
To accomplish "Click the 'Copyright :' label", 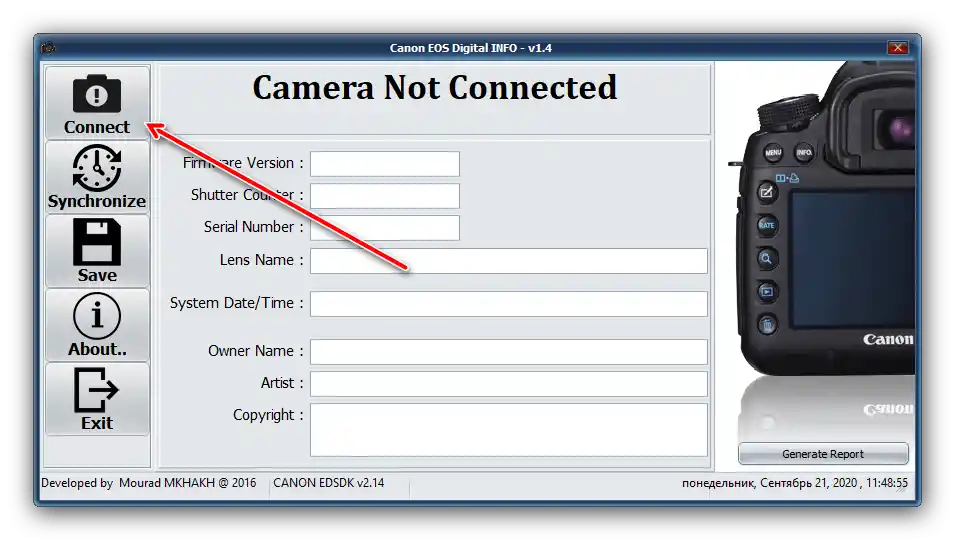I will 268,415.
